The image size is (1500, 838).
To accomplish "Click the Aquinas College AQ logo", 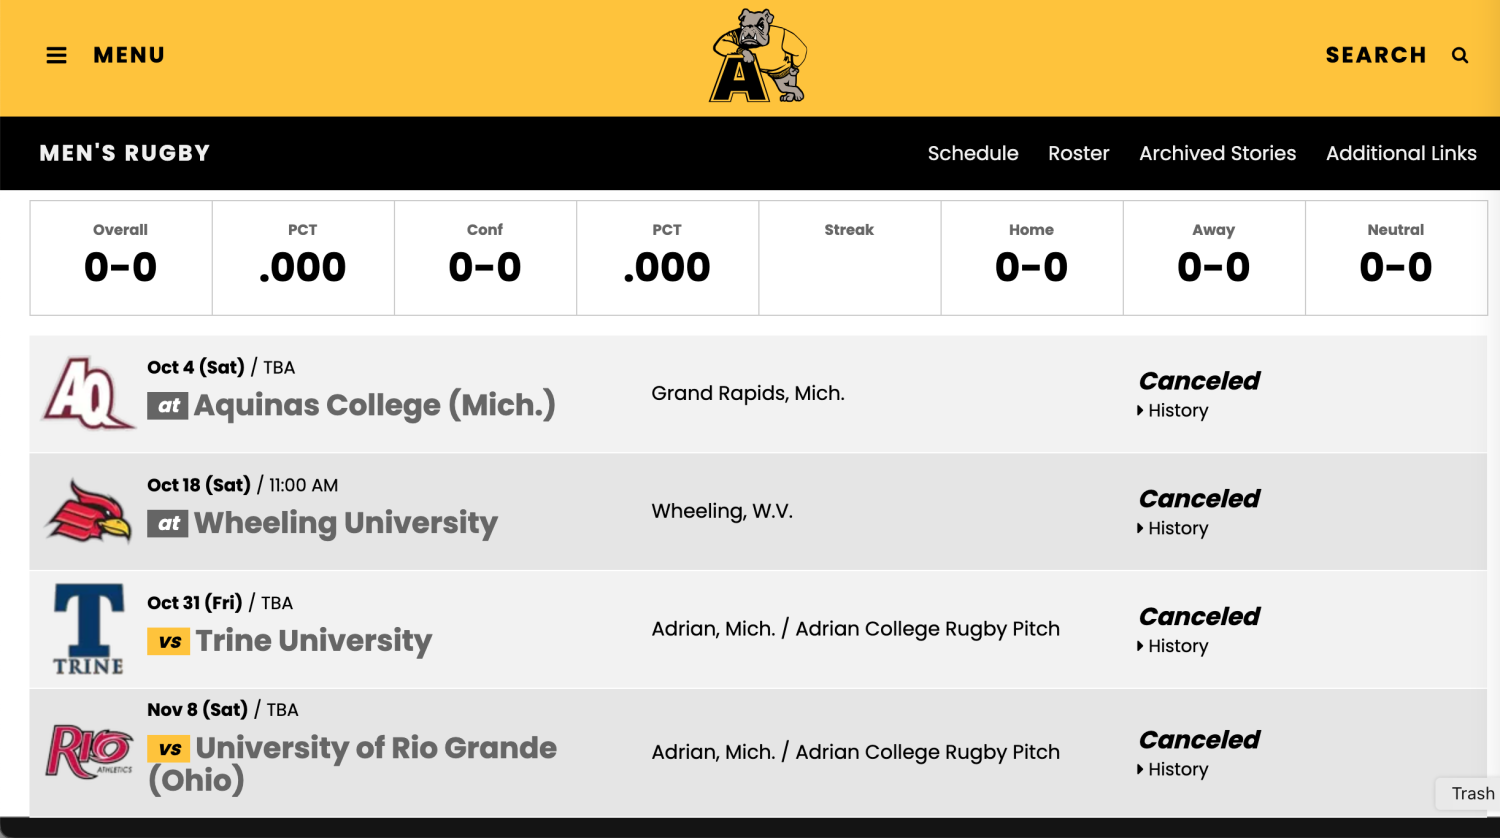I will pyautogui.click(x=88, y=394).
